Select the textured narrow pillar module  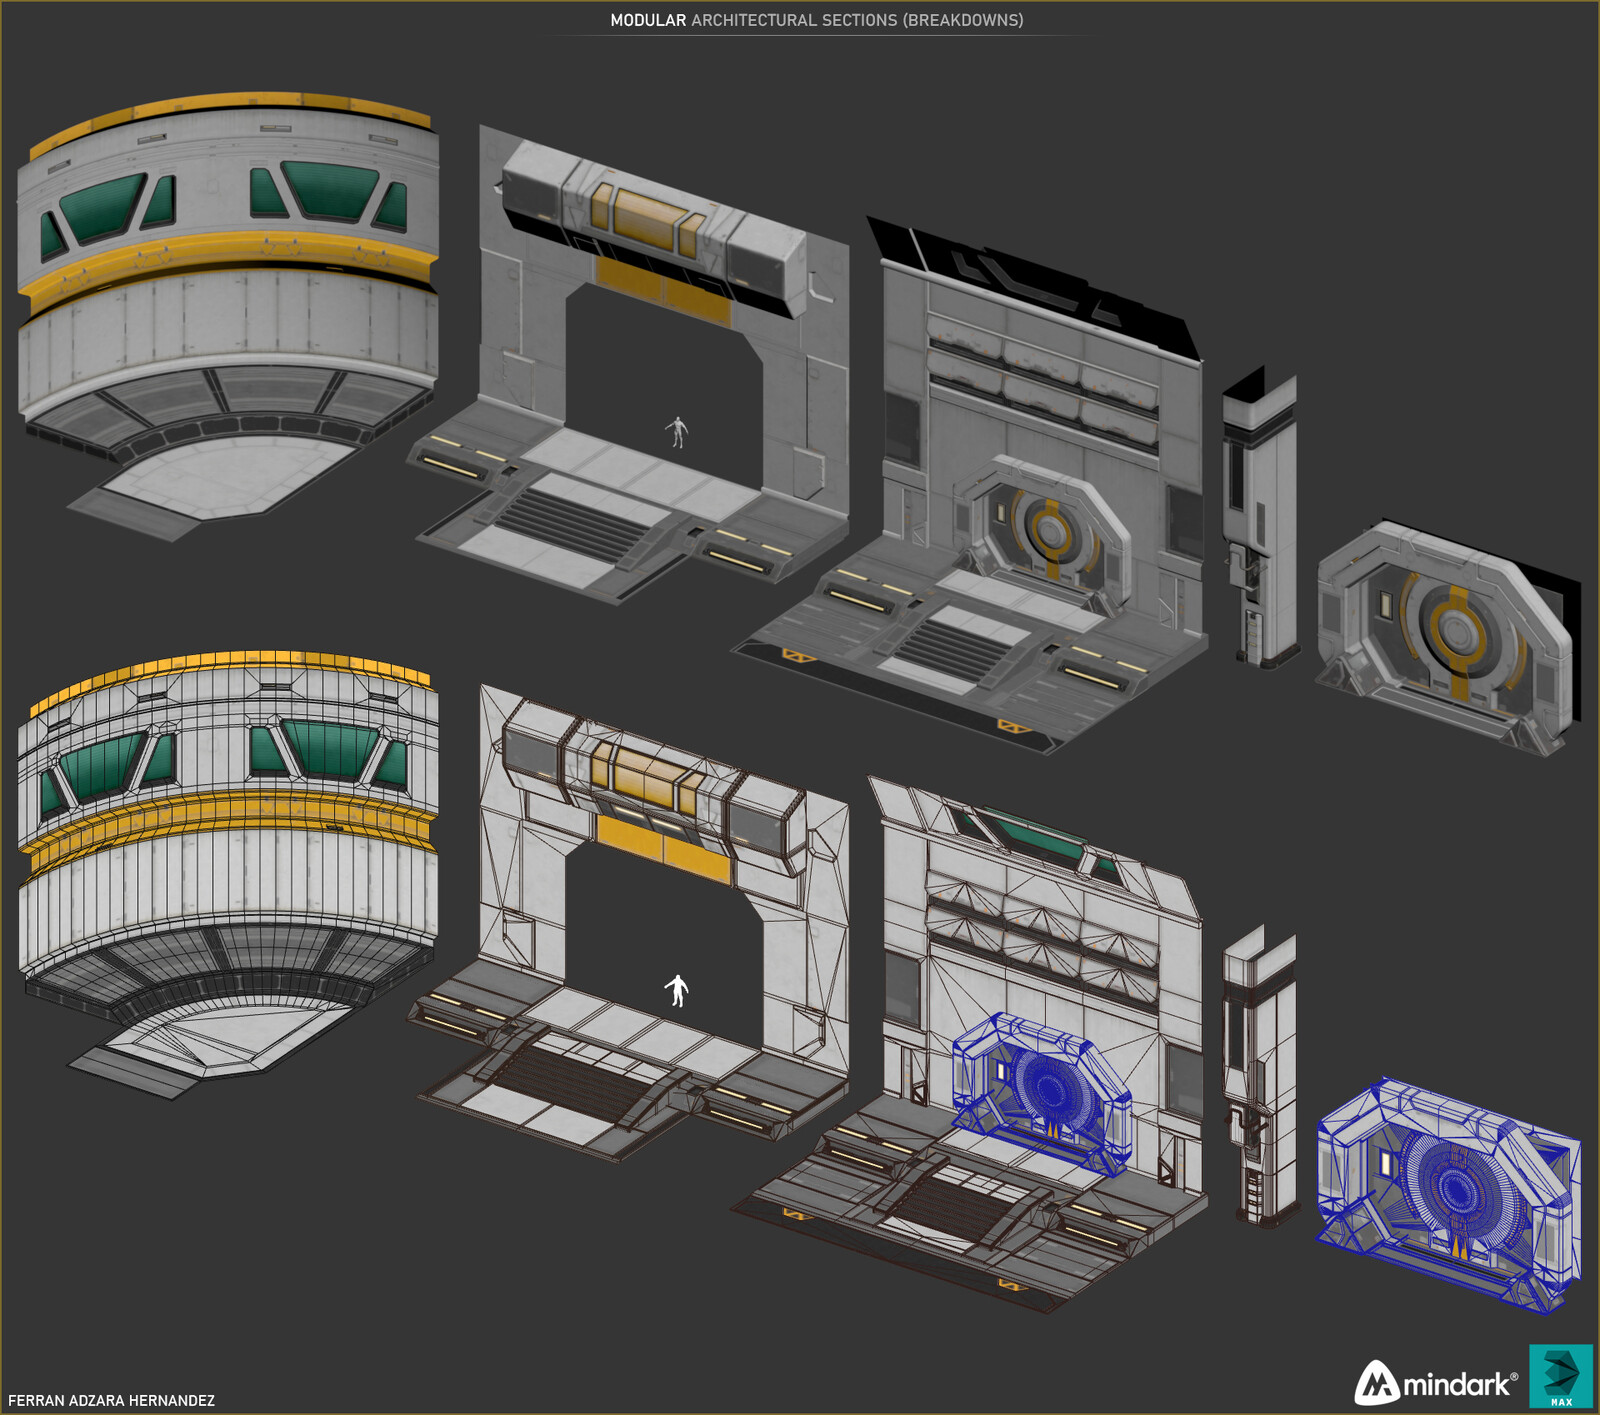[x=1260, y=518]
